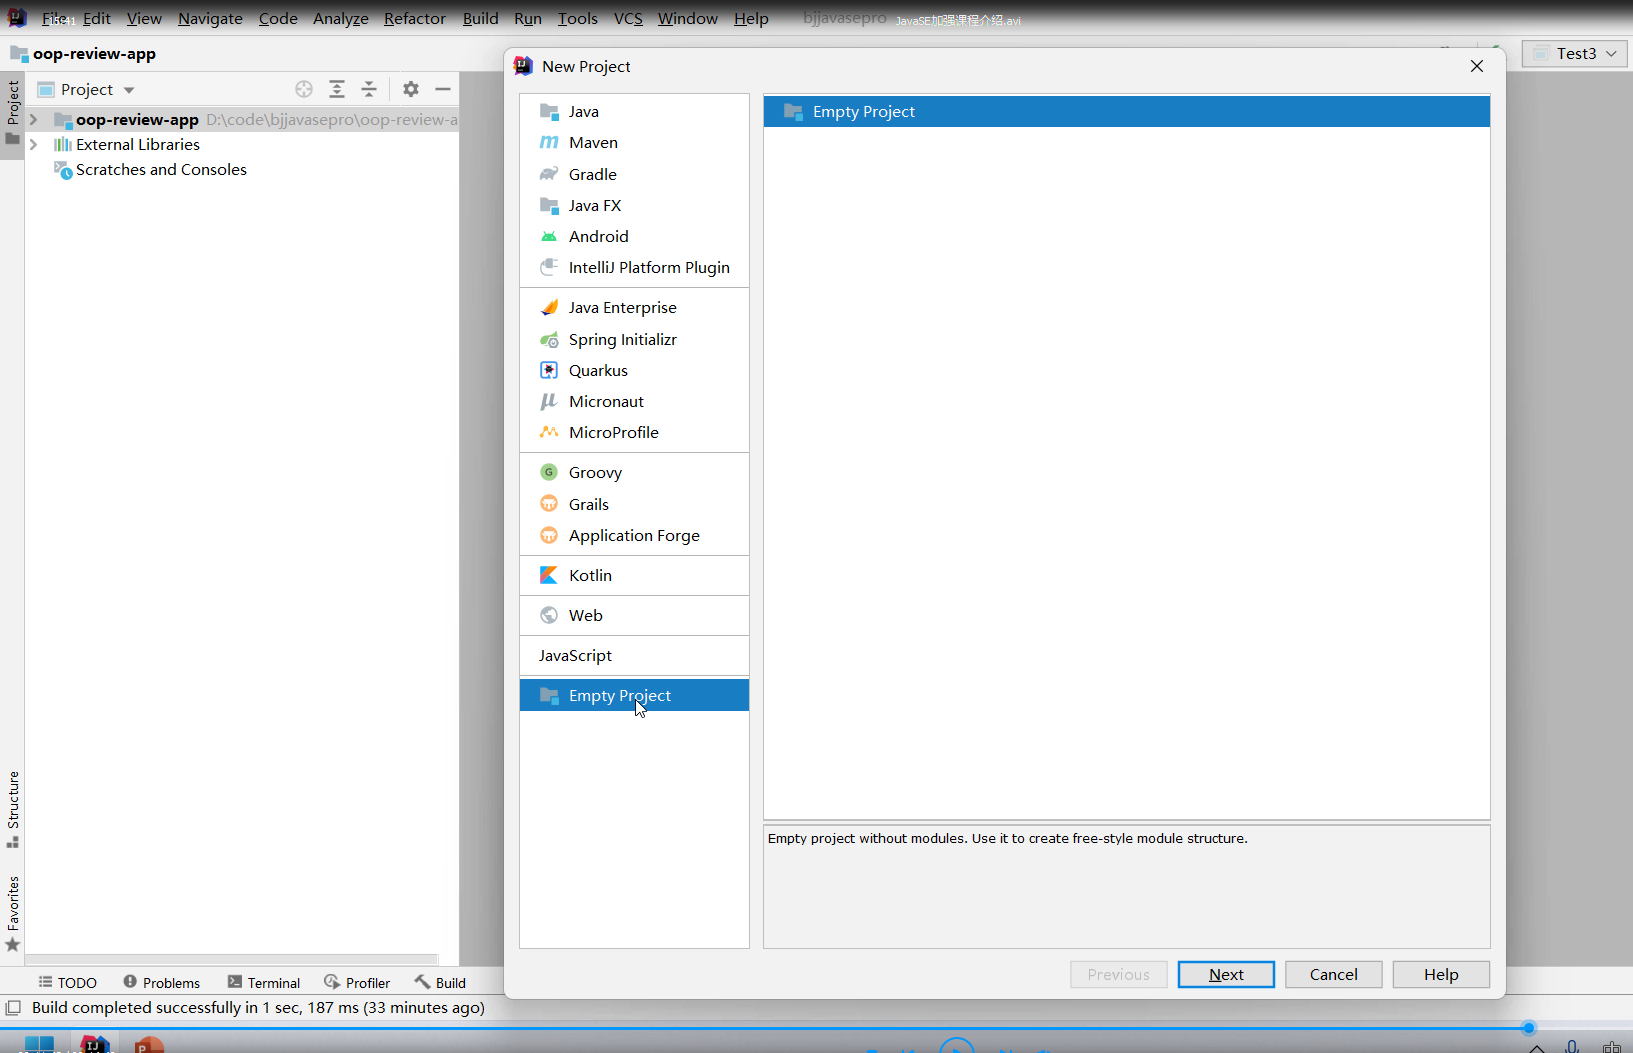Click the locate/select opened file icon in Project panel
The width and height of the screenshot is (1633, 1053).
click(x=304, y=89)
